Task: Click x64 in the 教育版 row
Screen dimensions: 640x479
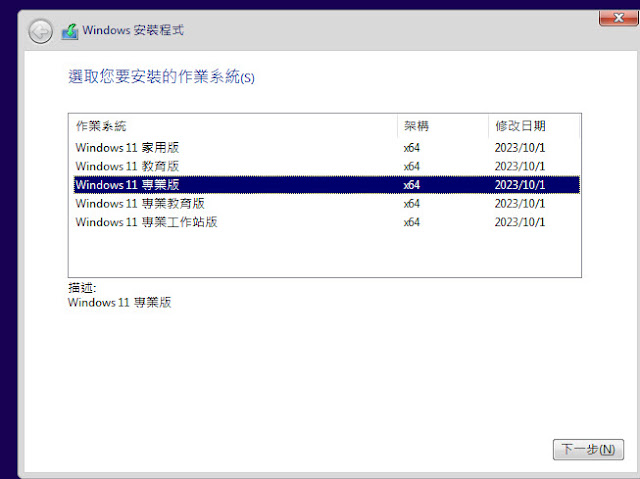Action: pyautogui.click(x=411, y=166)
